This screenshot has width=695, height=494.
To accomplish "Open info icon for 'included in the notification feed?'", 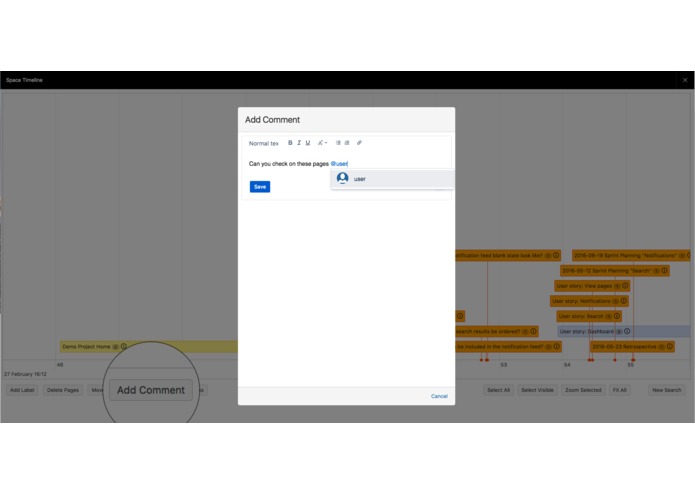I will coord(556,346).
